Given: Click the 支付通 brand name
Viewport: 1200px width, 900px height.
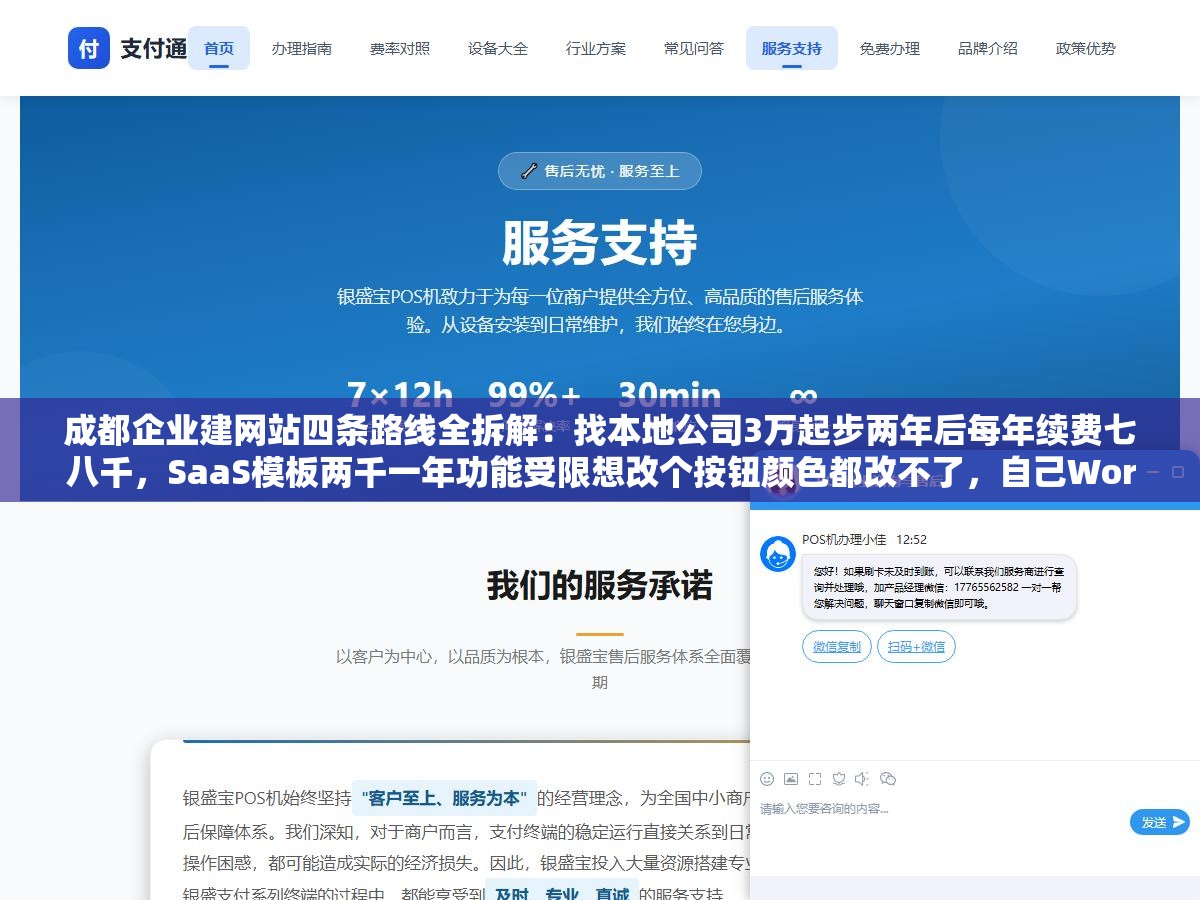Looking at the screenshot, I should click(x=154, y=48).
